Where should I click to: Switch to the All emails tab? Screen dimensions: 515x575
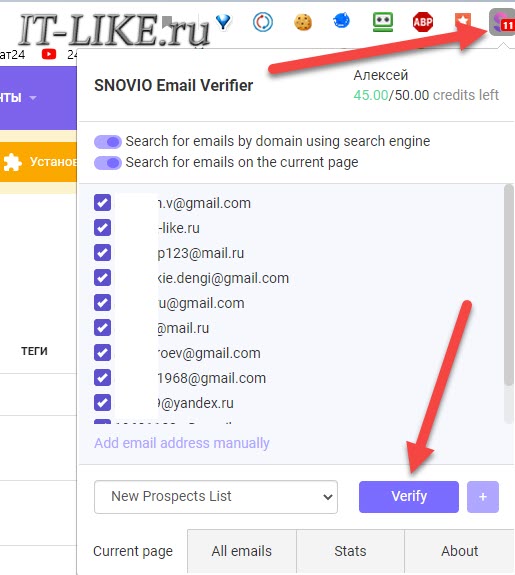click(242, 551)
